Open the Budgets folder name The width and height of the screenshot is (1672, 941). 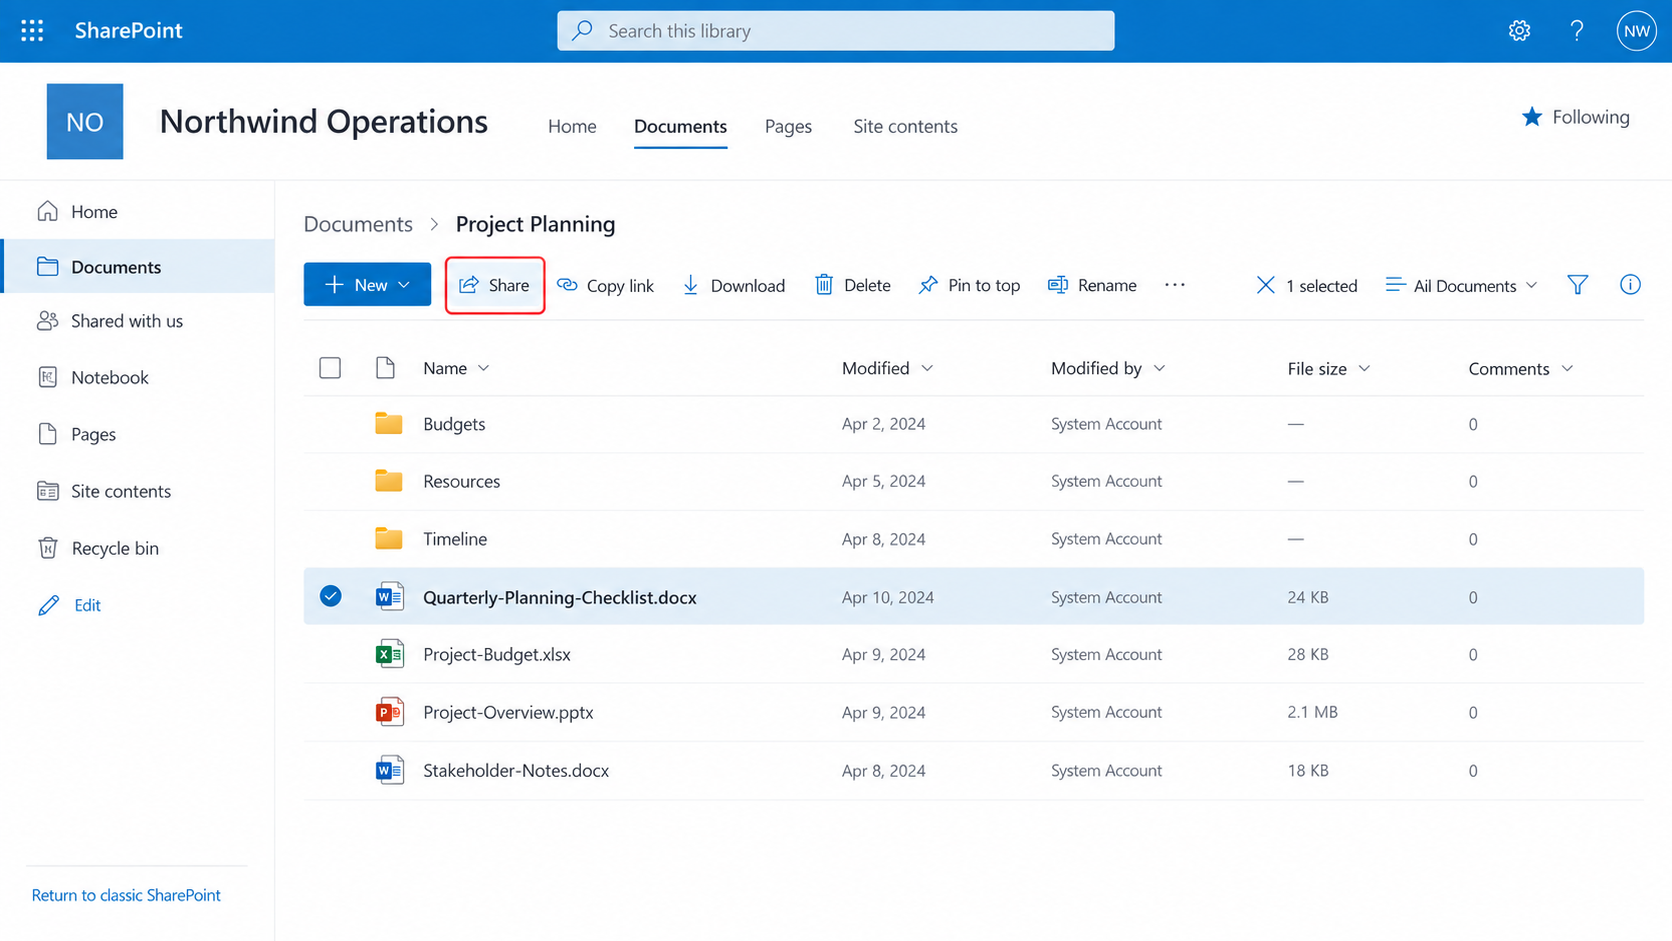454,424
